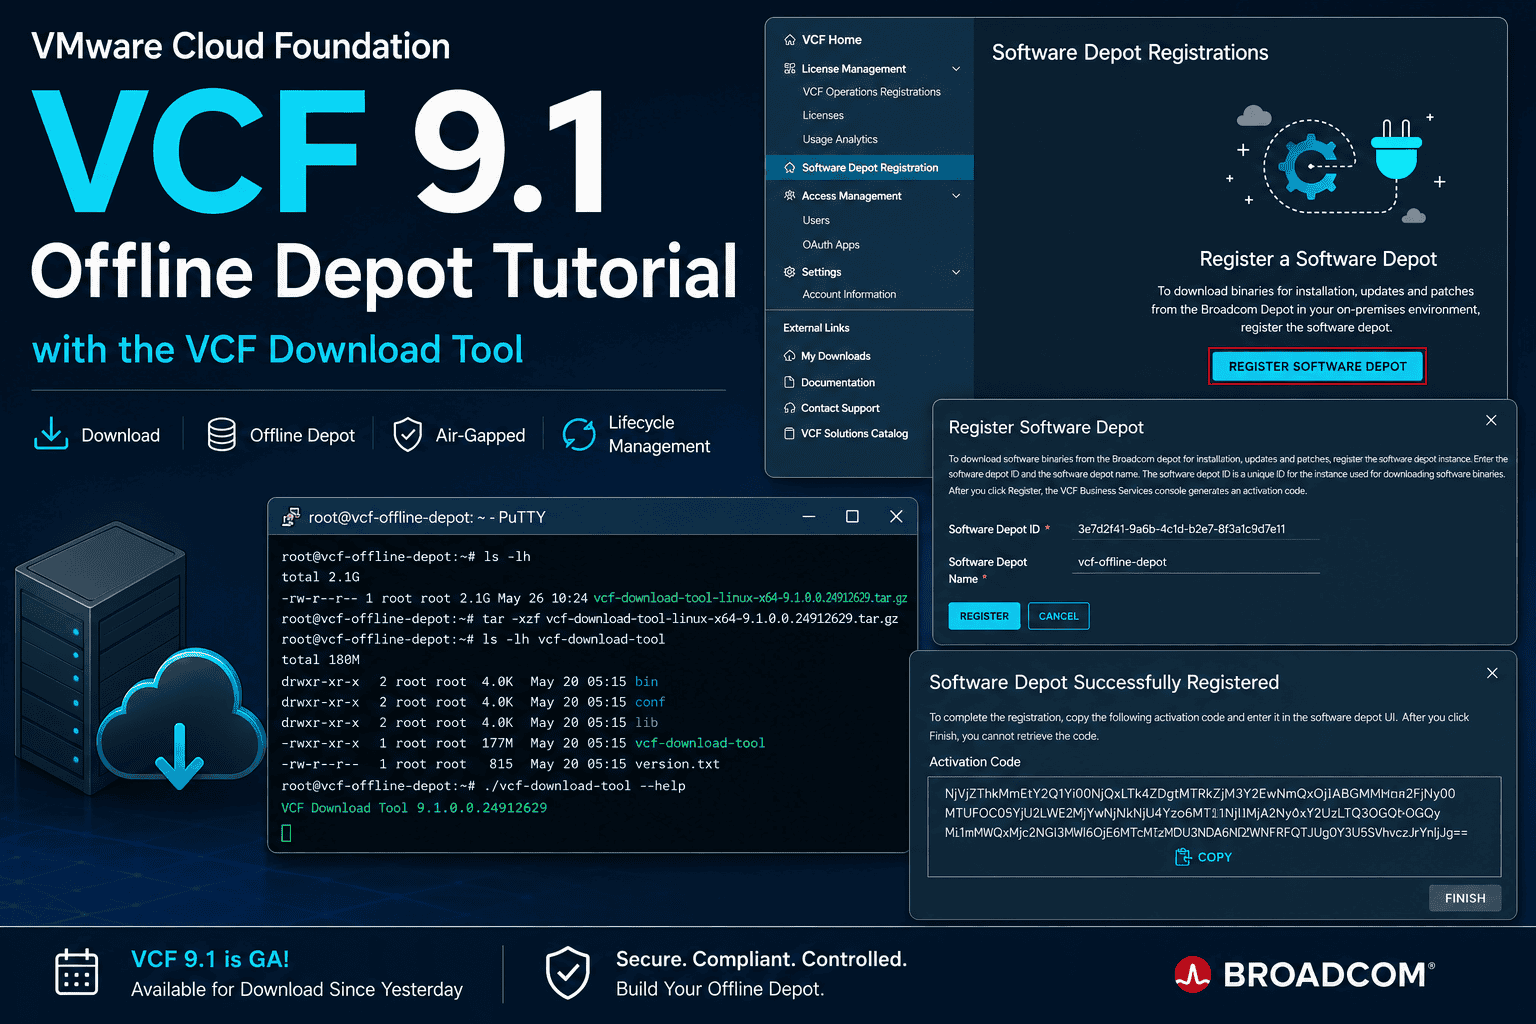Open the My Downloads external link
Image resolution: width=1536 pixels, height=1024 pixels.
click(835, 356)
